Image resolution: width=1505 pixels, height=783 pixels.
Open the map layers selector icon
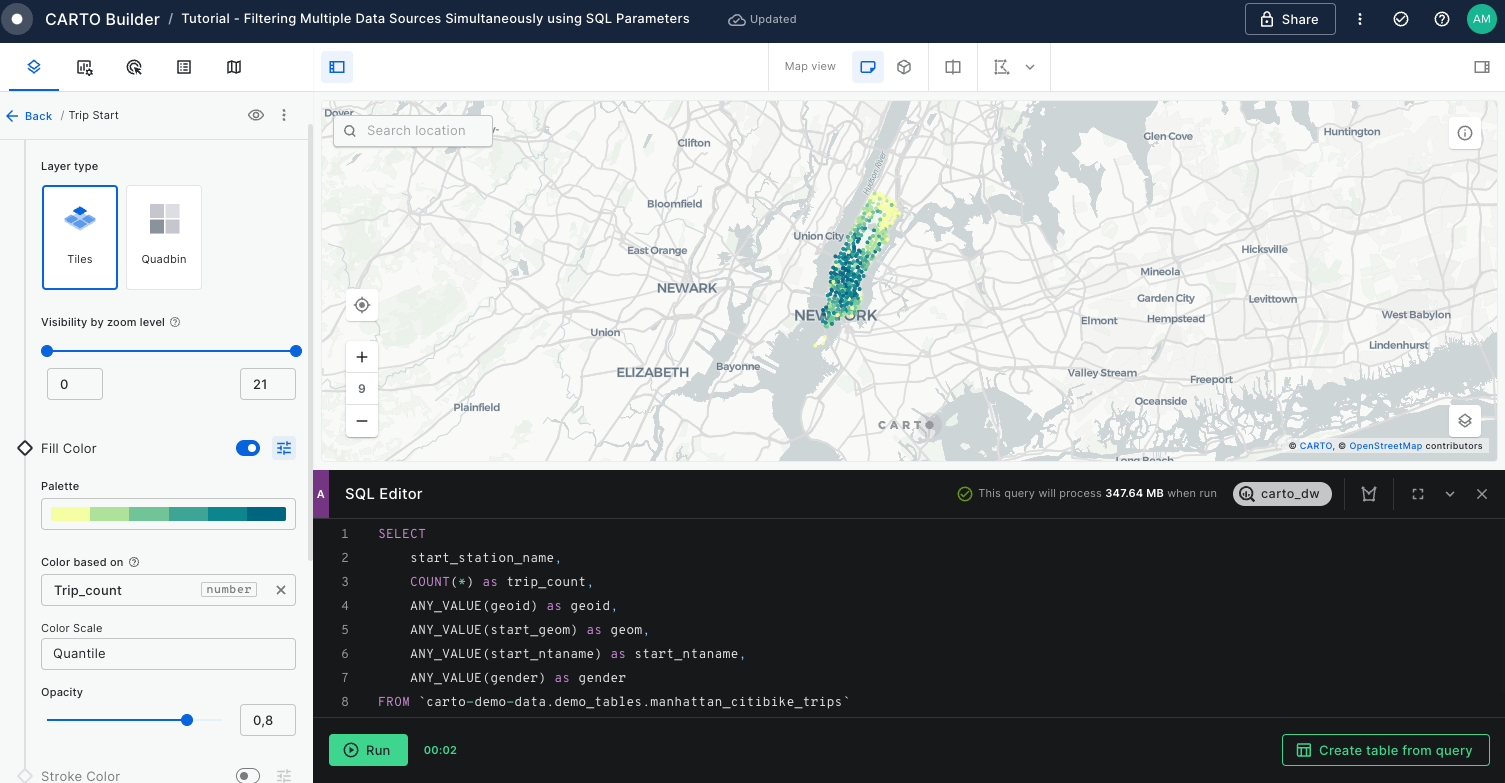tap(1464, 421)
